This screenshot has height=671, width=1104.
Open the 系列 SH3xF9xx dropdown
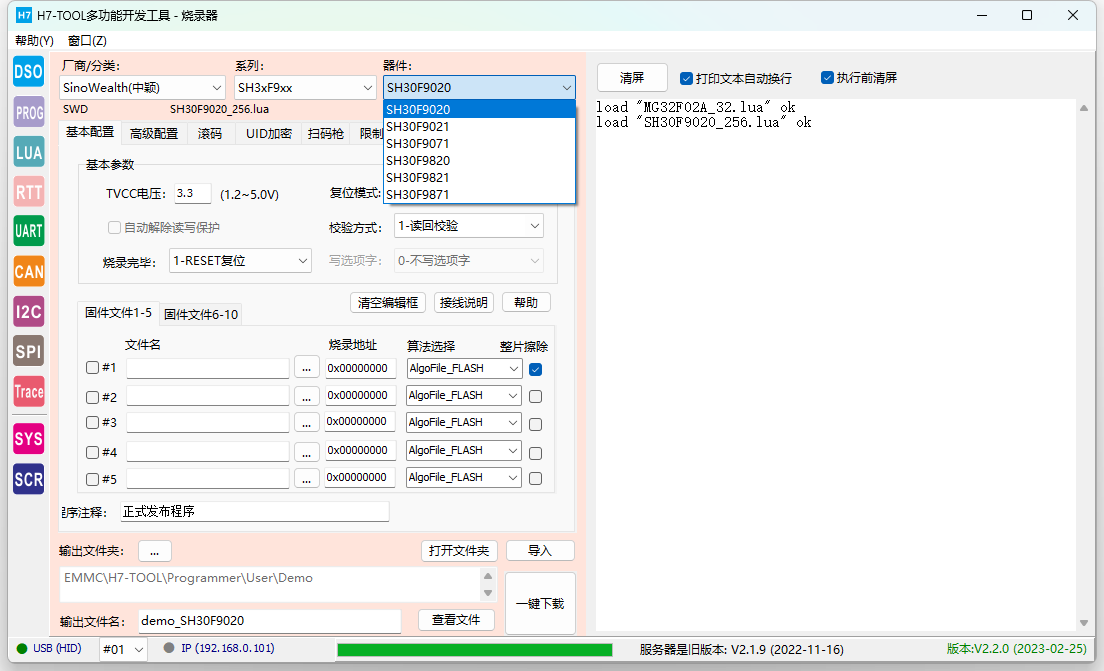[304, 88]
